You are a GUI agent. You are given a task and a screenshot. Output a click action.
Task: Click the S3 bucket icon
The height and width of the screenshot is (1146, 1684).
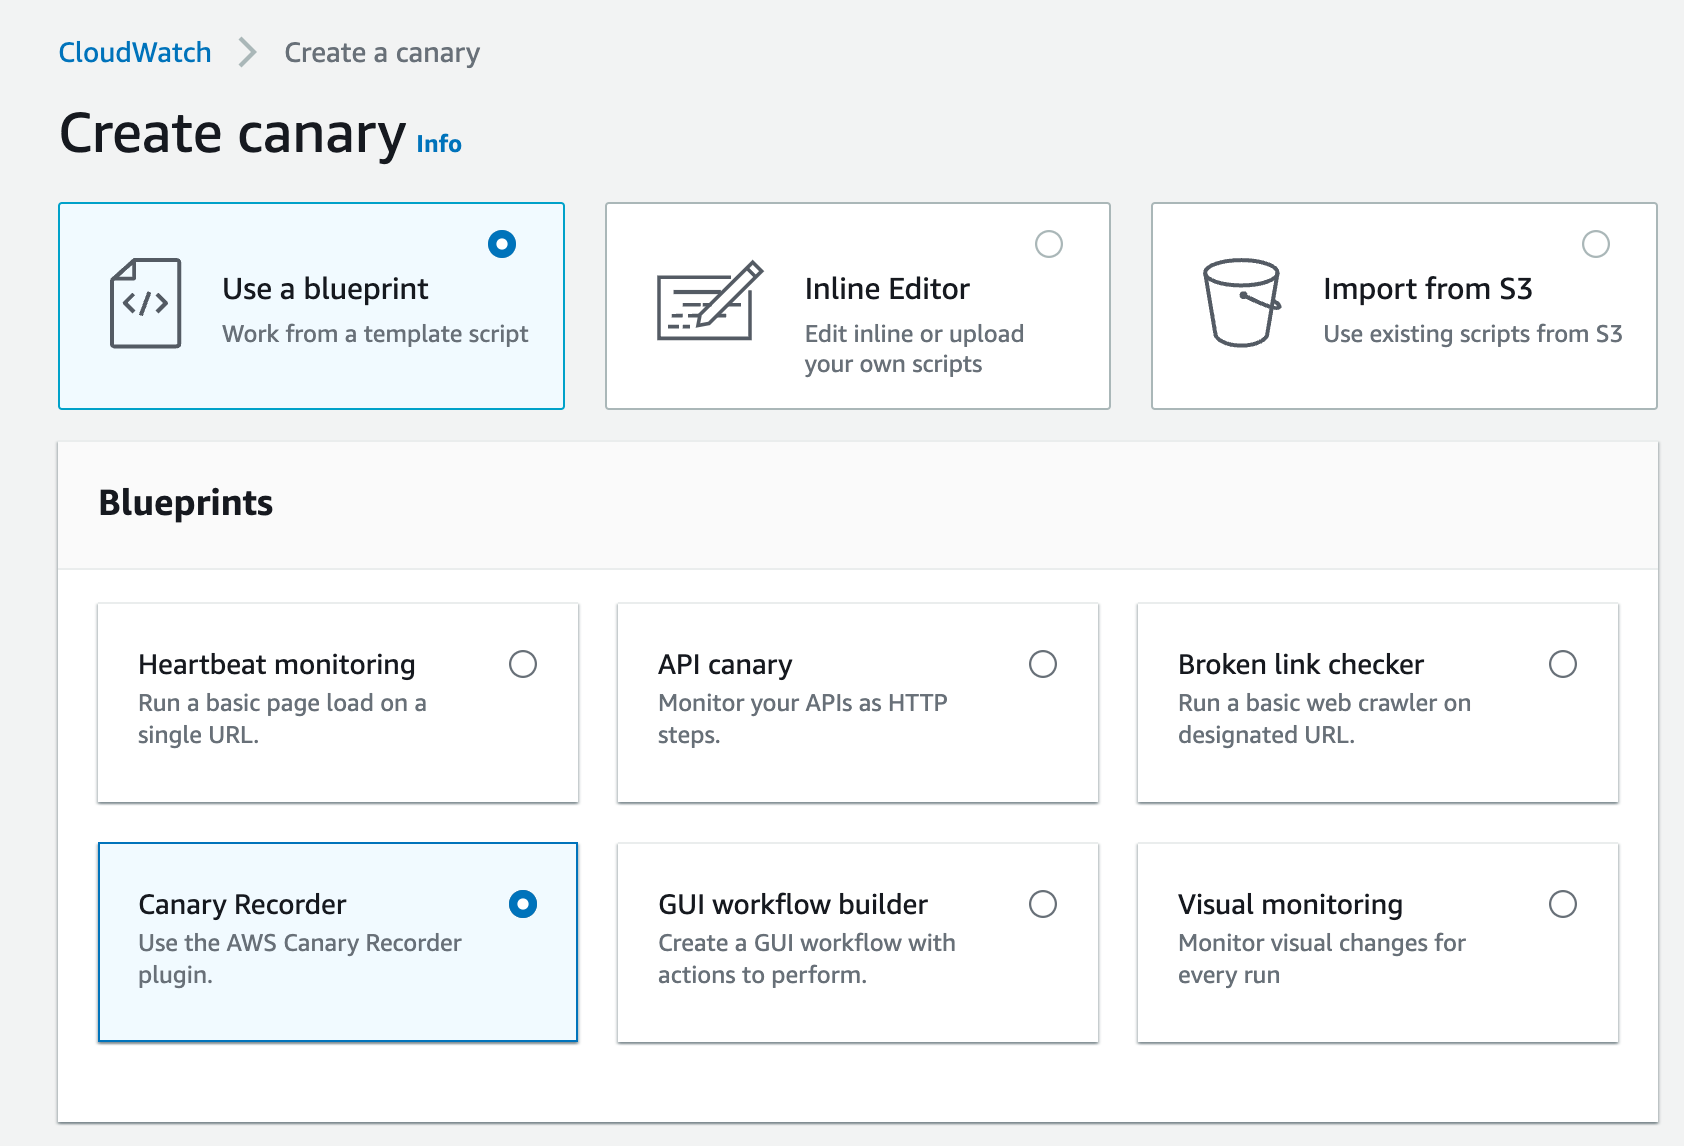pyautogui.click(x=1241, y=303)
